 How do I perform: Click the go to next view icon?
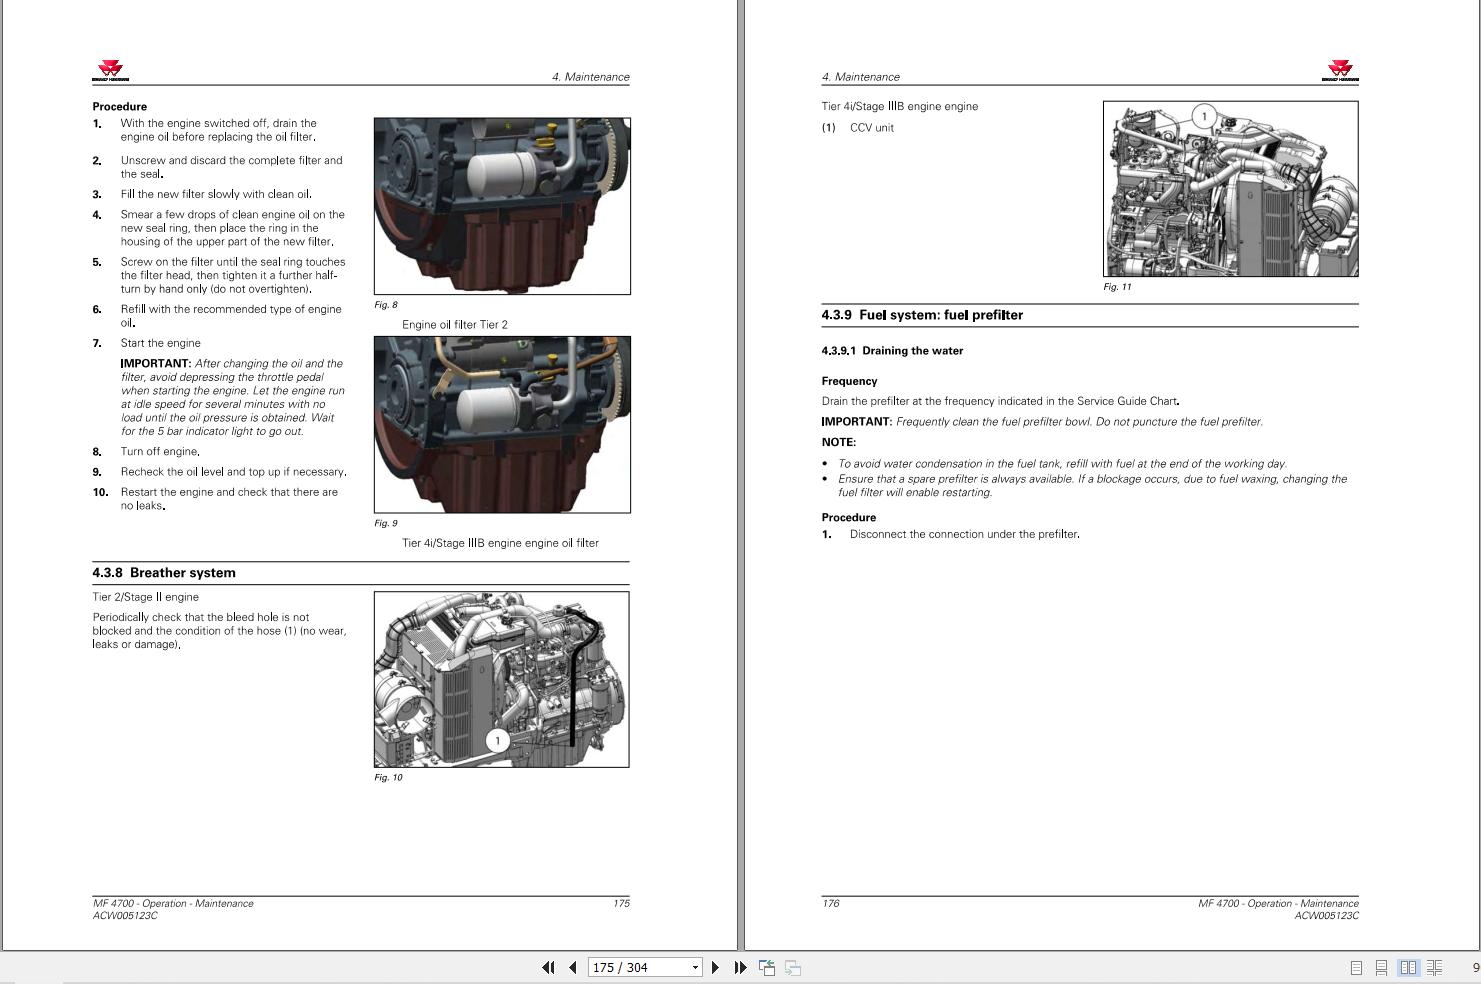coord(793,967)
